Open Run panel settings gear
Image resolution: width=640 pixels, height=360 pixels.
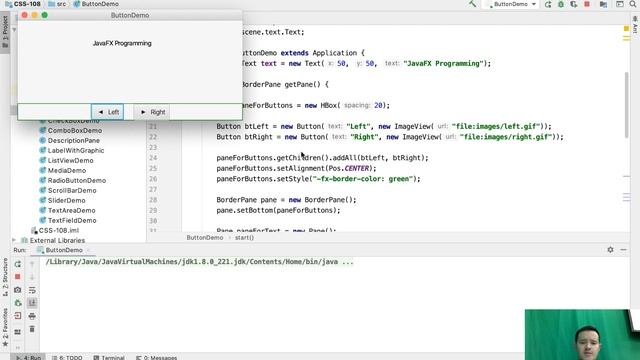(x=610, y=249)
